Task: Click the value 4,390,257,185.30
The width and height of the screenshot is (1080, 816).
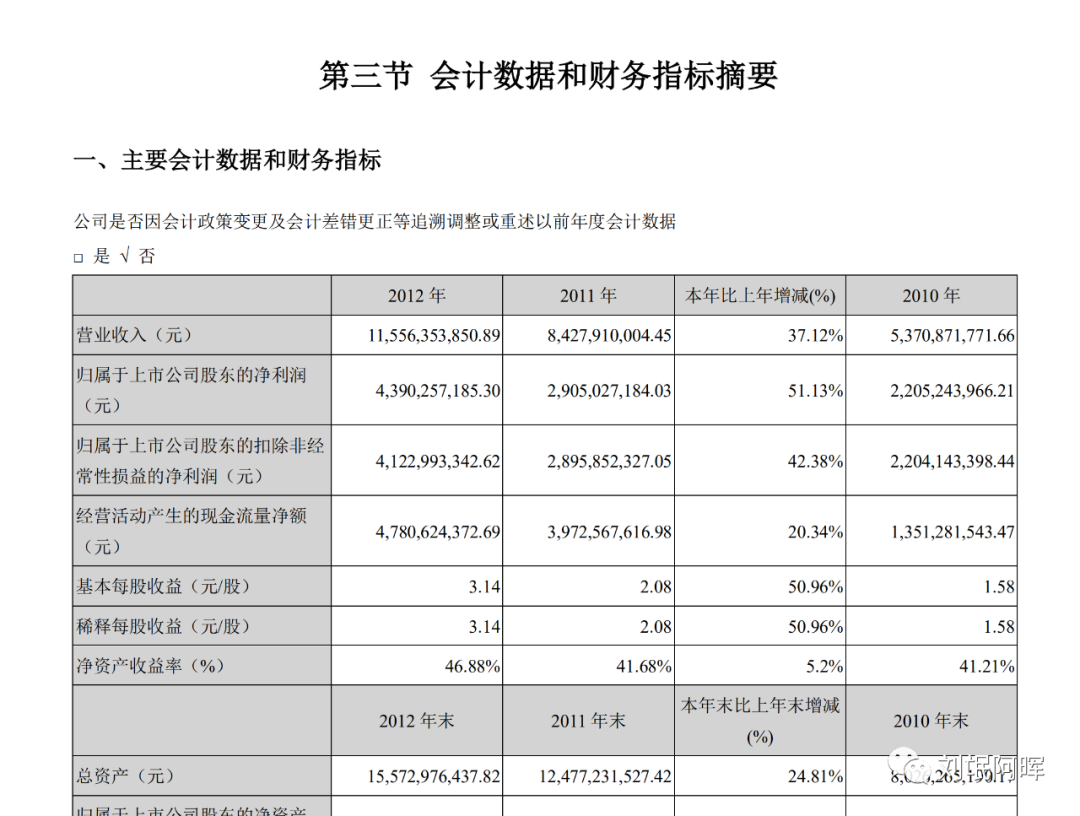Action: 438,390
